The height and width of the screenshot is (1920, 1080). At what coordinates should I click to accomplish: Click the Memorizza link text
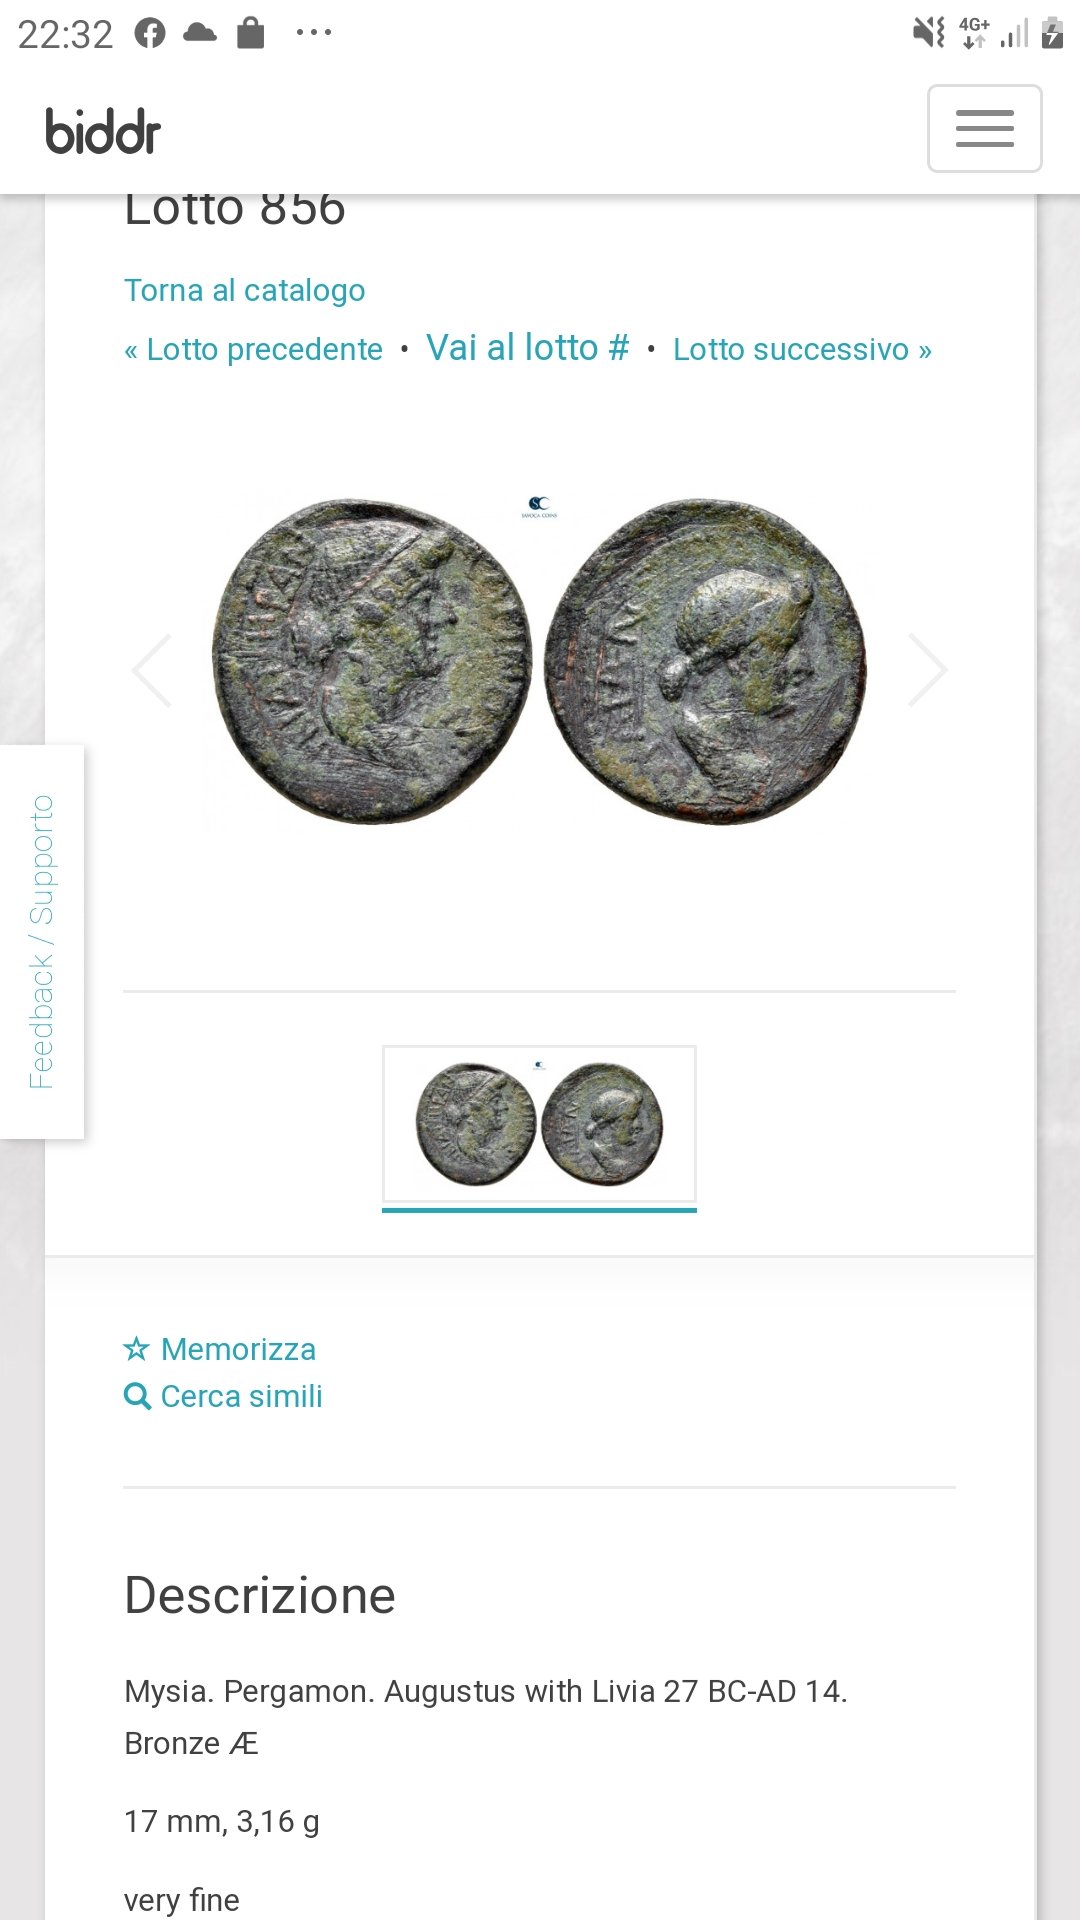[238, 1349]
